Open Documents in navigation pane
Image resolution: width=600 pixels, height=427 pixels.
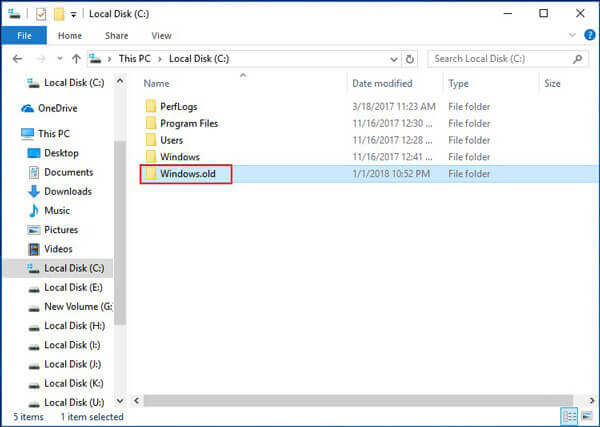(69, 172)
